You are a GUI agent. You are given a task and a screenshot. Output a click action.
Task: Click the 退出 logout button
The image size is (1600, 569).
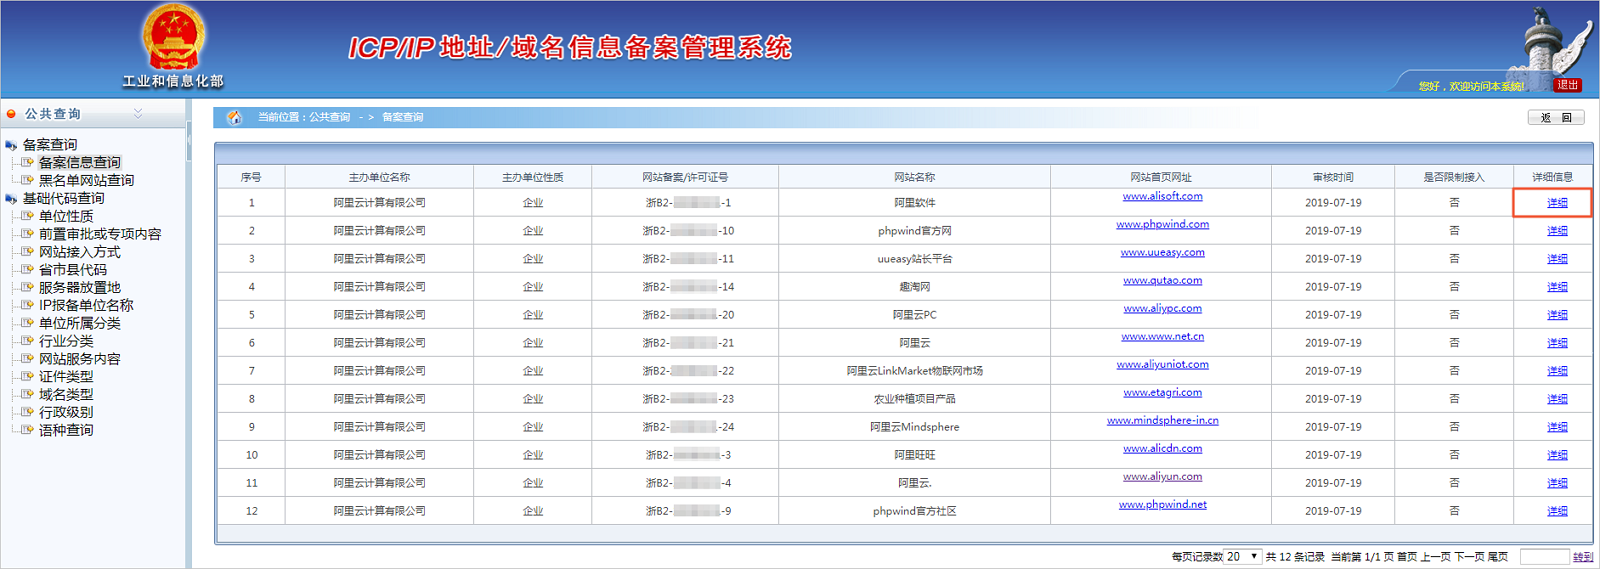coord(1568,85)
